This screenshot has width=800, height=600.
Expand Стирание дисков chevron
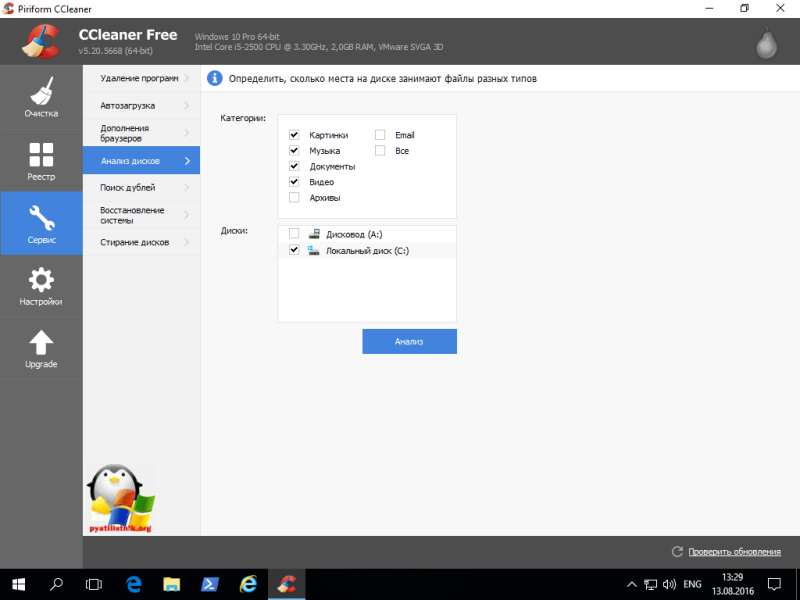[x=187, y=242]
